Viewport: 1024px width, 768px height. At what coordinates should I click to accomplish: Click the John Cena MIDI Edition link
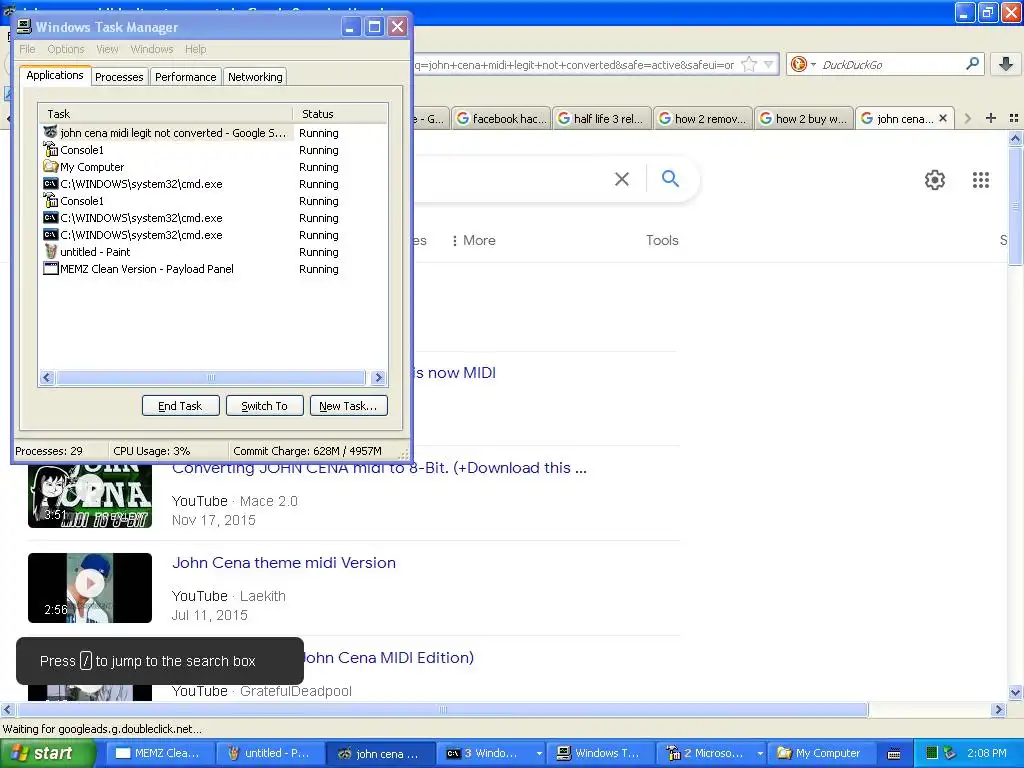(389, 657)
